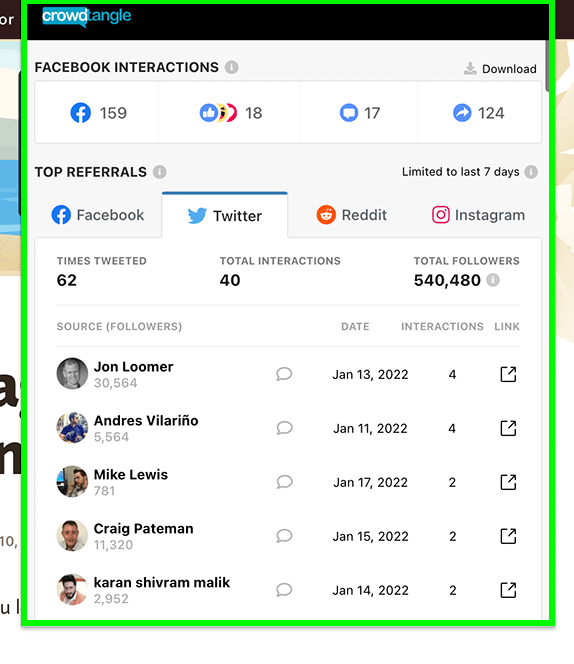The width and height of the screenshot is (574, 664).
Task: Click the comment bubble in Craig Pateman's row
Action: click(x=284, y=536)
